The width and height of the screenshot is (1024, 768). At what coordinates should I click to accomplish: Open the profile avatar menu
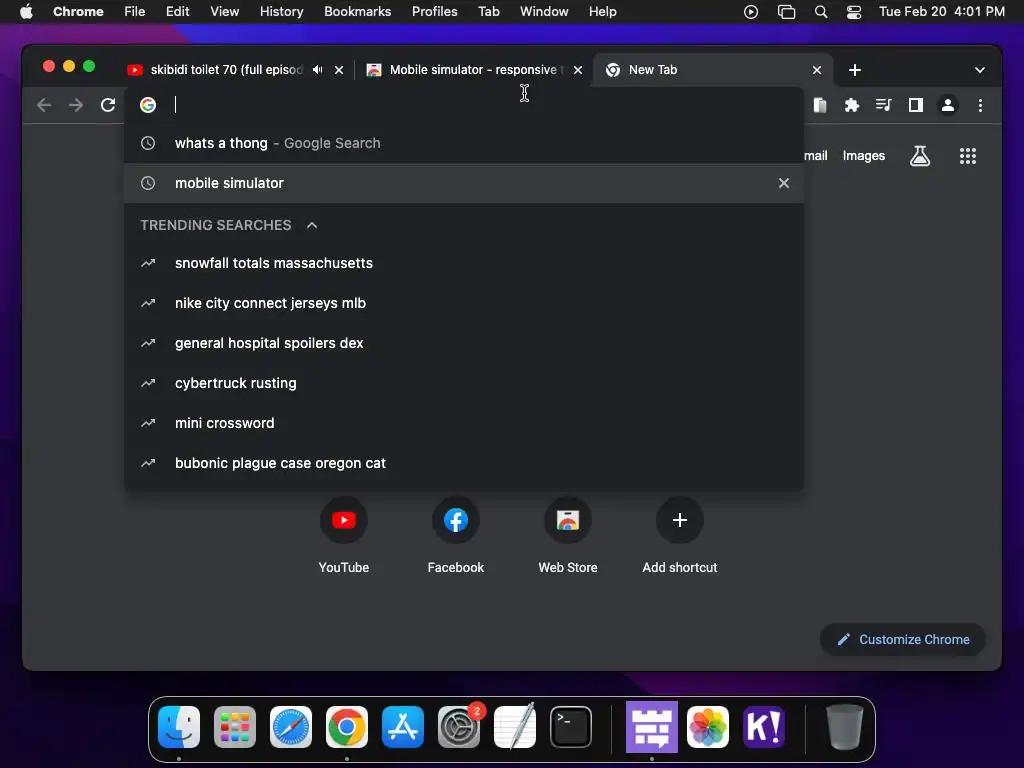click(948, 105)
